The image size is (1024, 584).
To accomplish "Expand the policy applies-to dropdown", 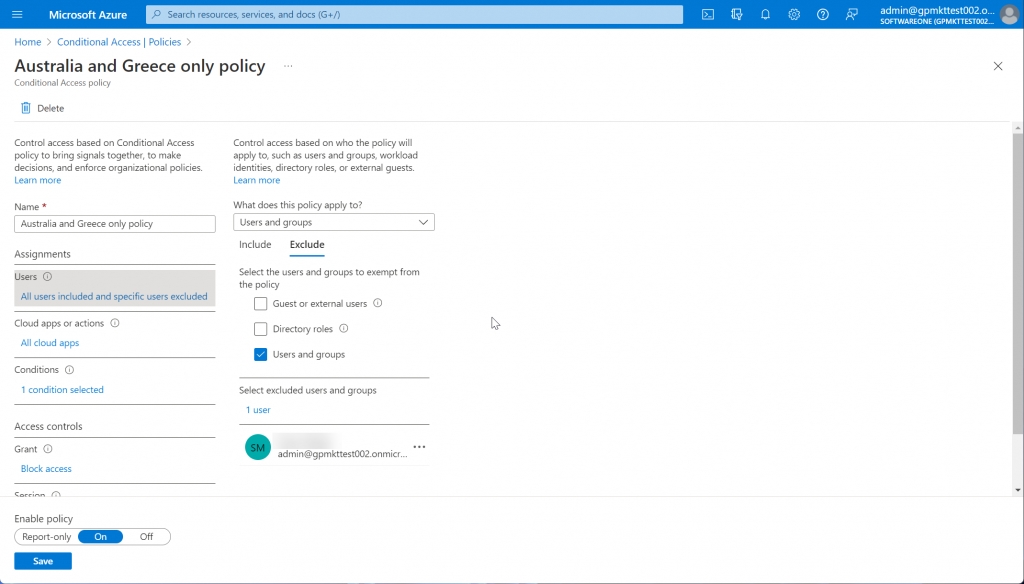I will [334, 222].
